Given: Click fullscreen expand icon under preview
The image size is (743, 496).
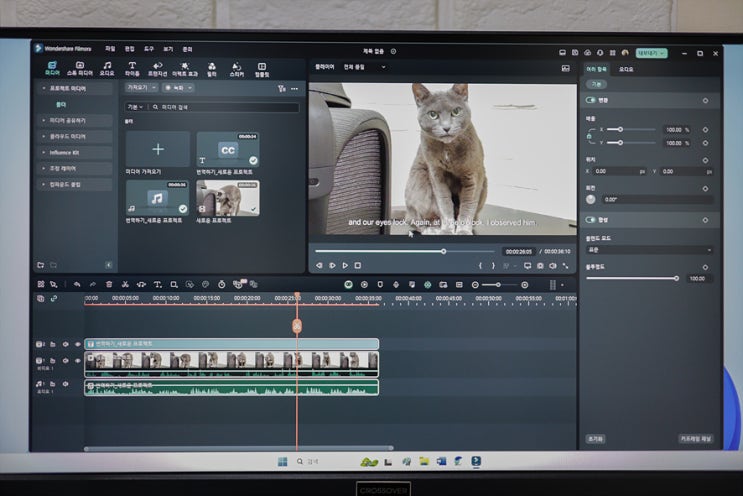Looking at the screenshot, I should (x=565, y=265).
